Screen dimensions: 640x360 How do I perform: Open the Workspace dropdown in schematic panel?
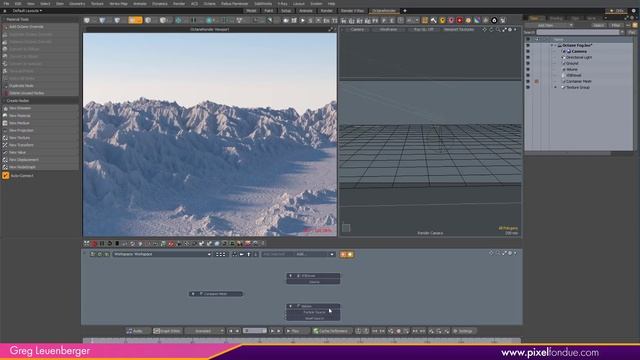[162, 254]
